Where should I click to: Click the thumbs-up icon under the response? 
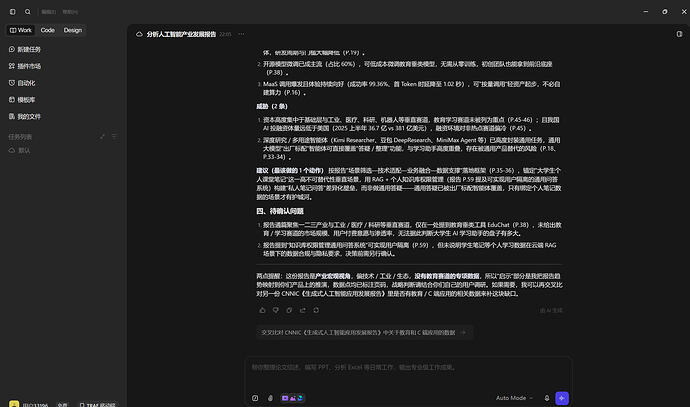click(262, 310)
